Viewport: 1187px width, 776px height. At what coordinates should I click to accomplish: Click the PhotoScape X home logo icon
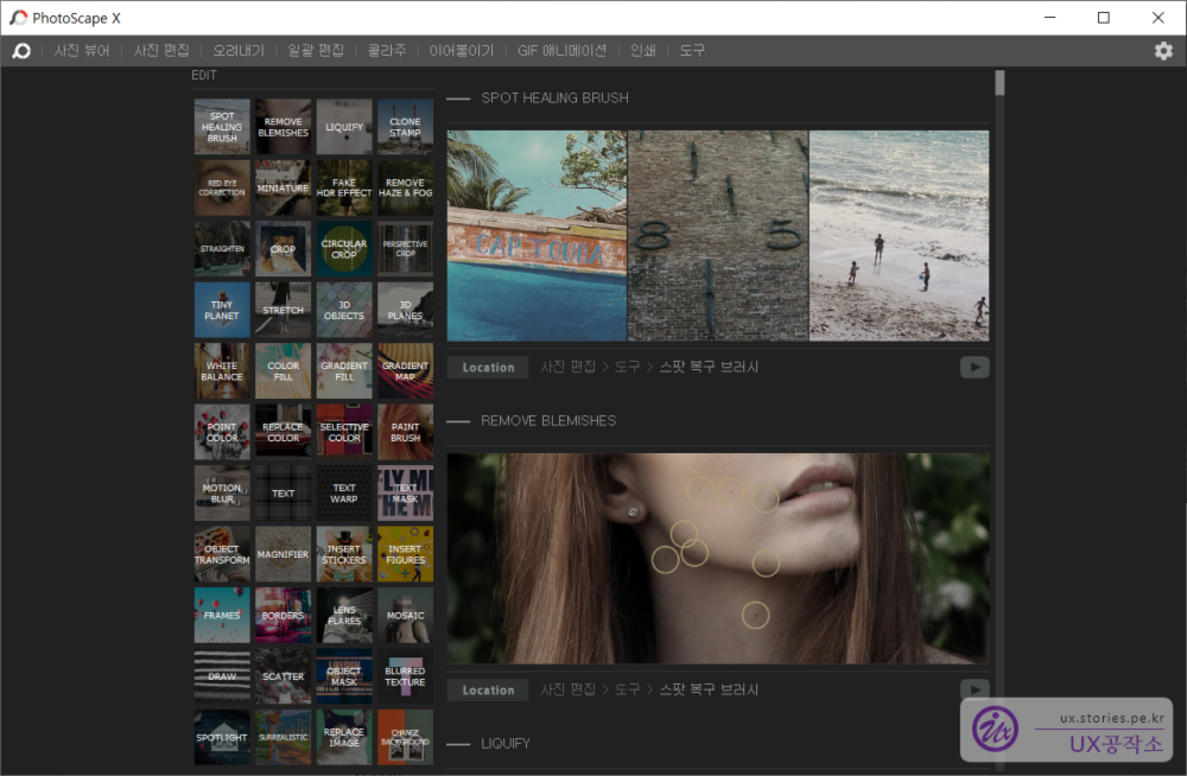pyautogui.click(x=21, y=51)
